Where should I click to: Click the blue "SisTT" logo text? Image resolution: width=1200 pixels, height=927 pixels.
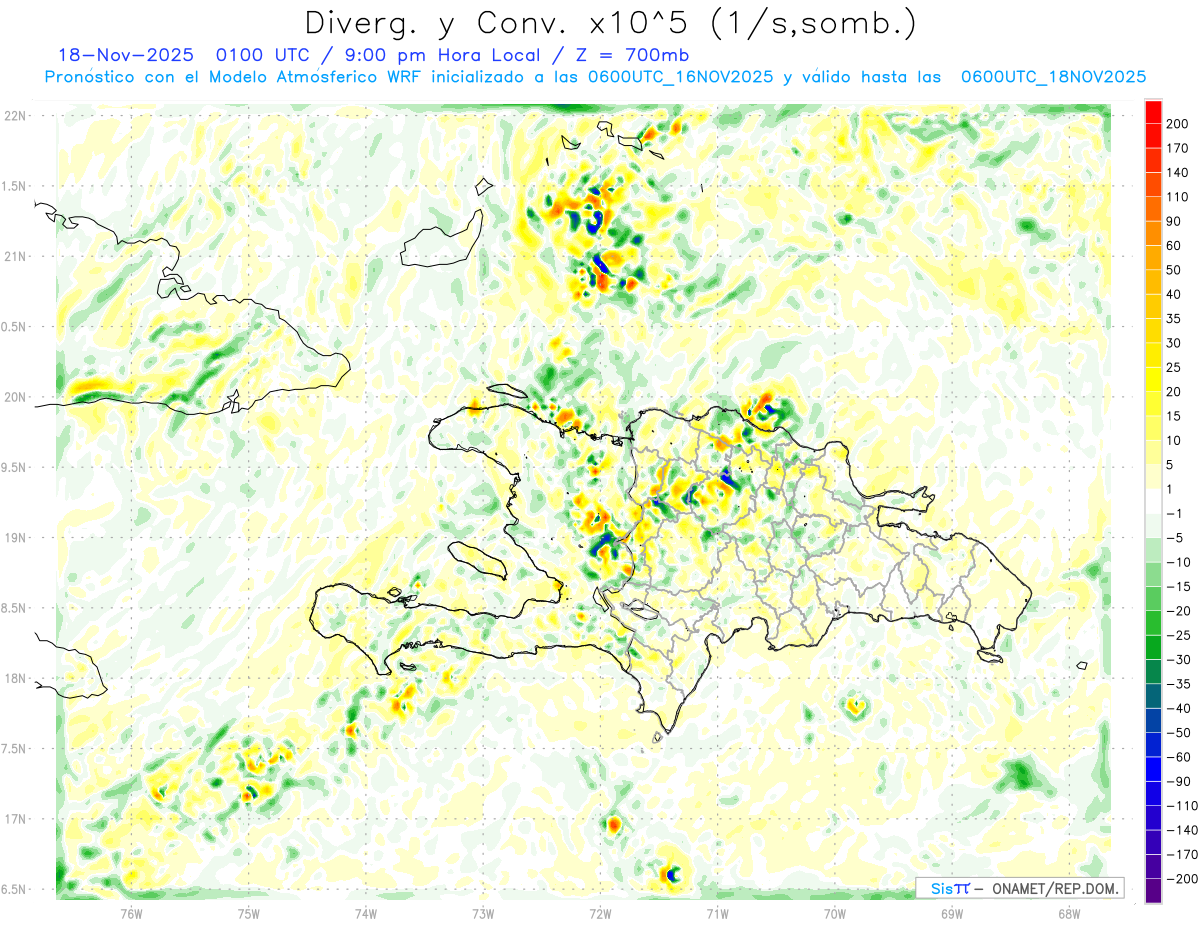pyautogui.click(x=950, y=888)
